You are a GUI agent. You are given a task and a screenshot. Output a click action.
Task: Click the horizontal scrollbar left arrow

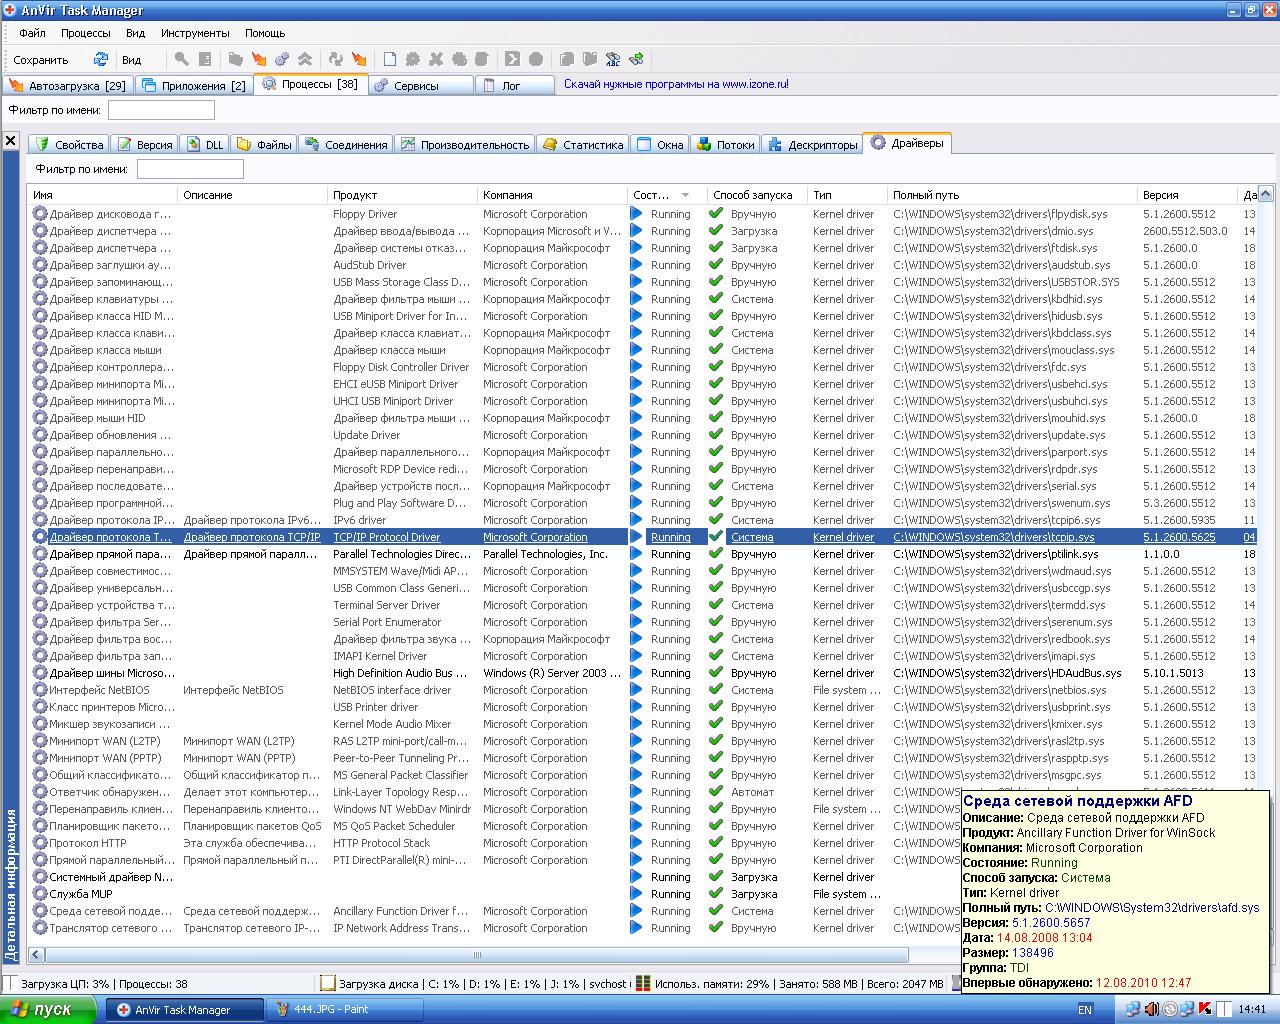click(x=37, y=955)
